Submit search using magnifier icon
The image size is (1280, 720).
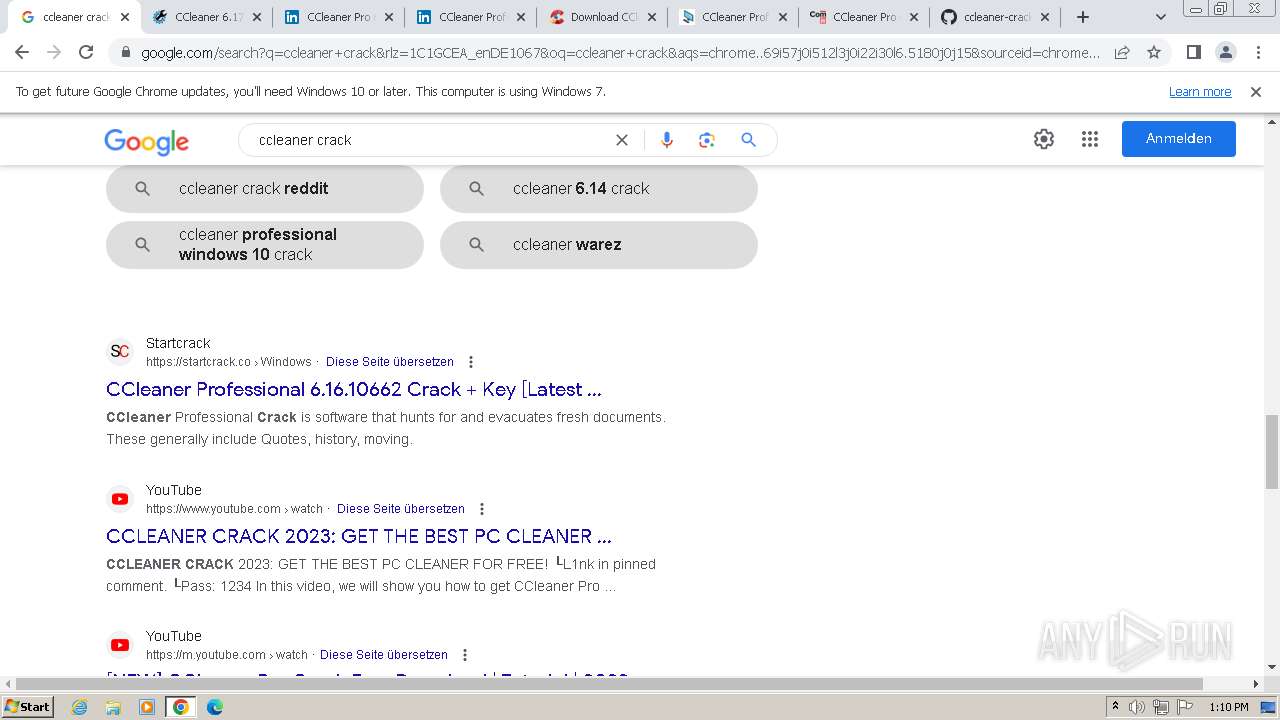tap(748, 140)
